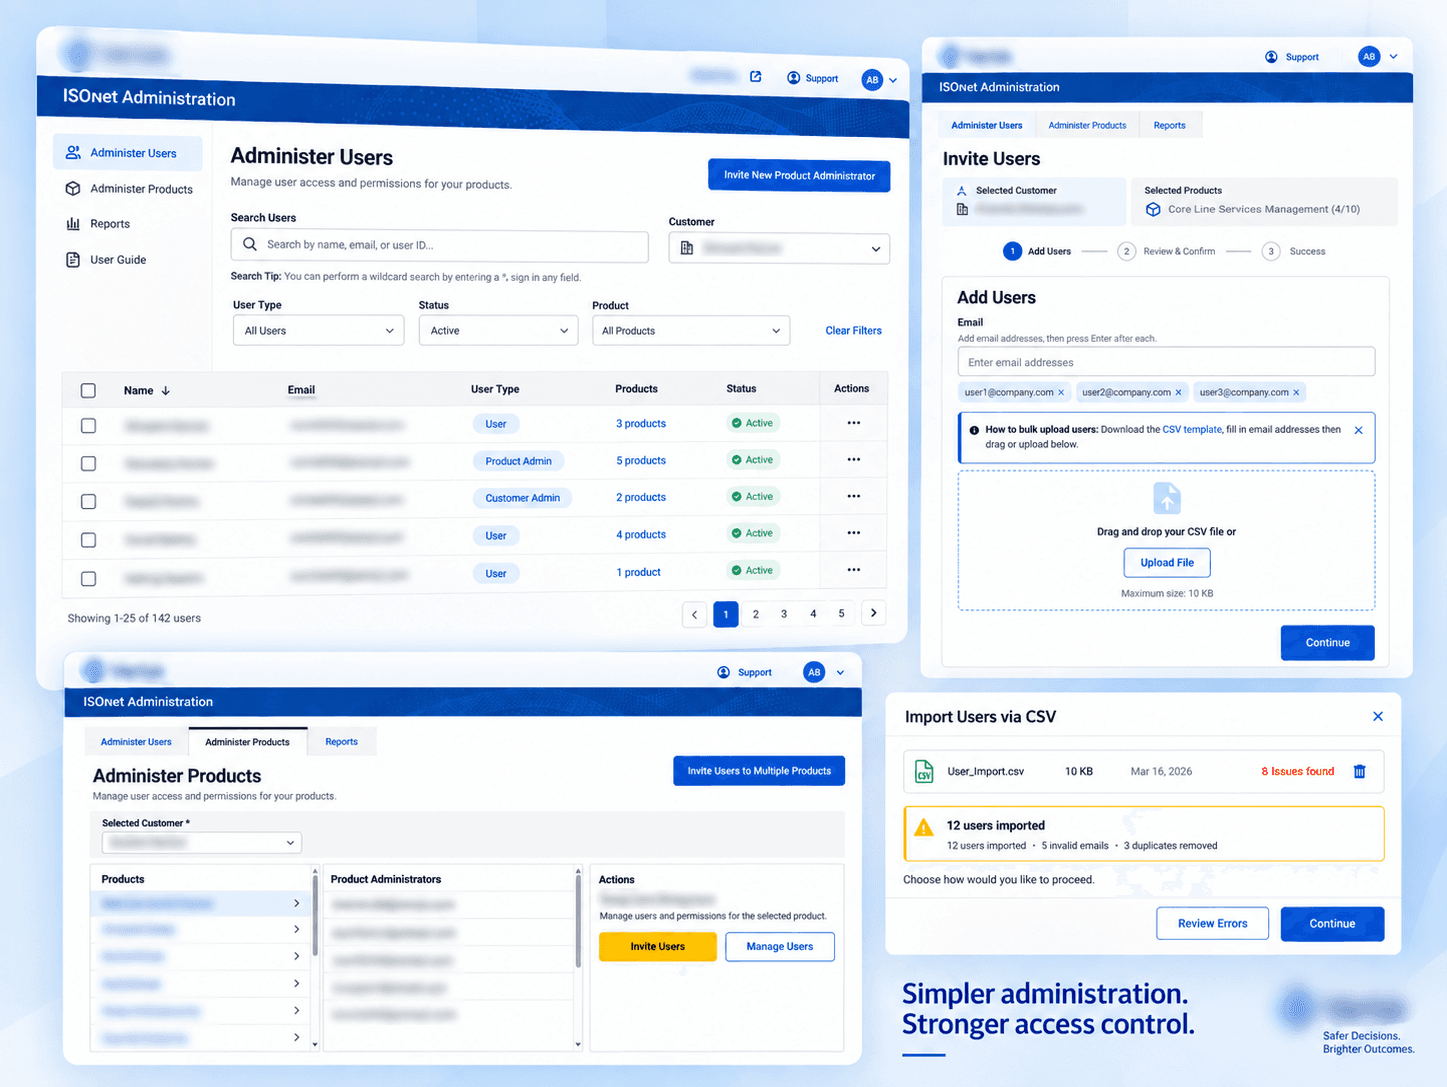Close the Import Users via CSV dialog

[1378, 716]
